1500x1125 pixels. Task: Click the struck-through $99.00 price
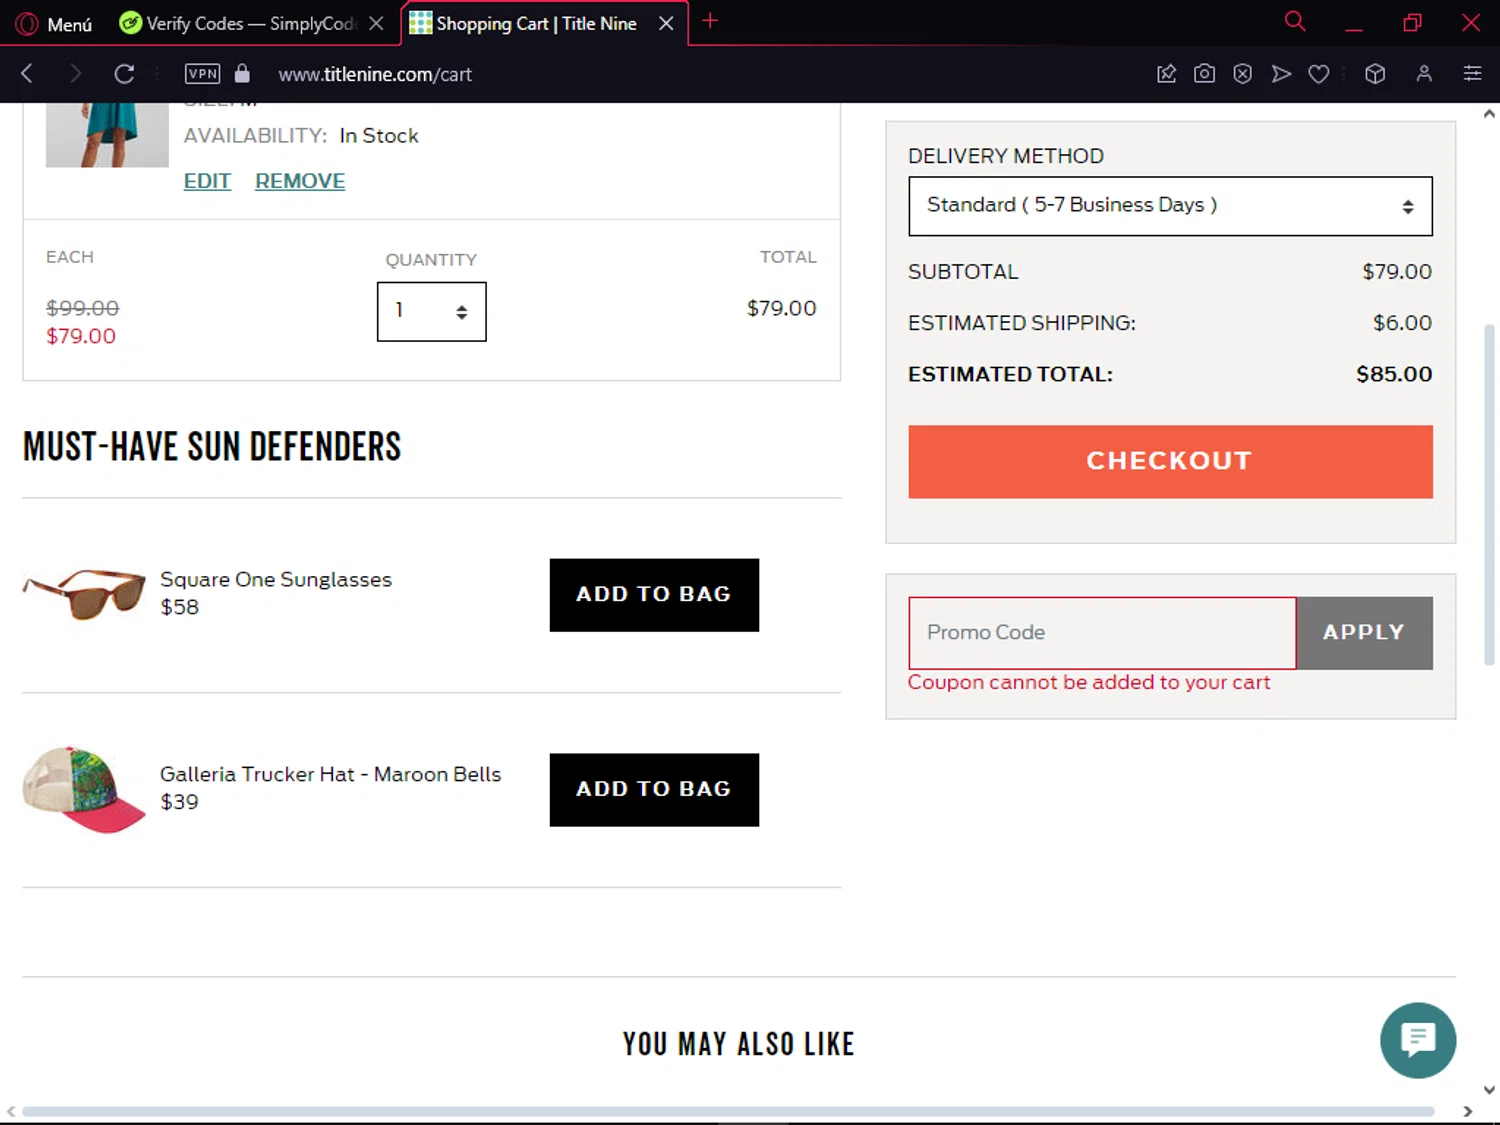point(82,308)
